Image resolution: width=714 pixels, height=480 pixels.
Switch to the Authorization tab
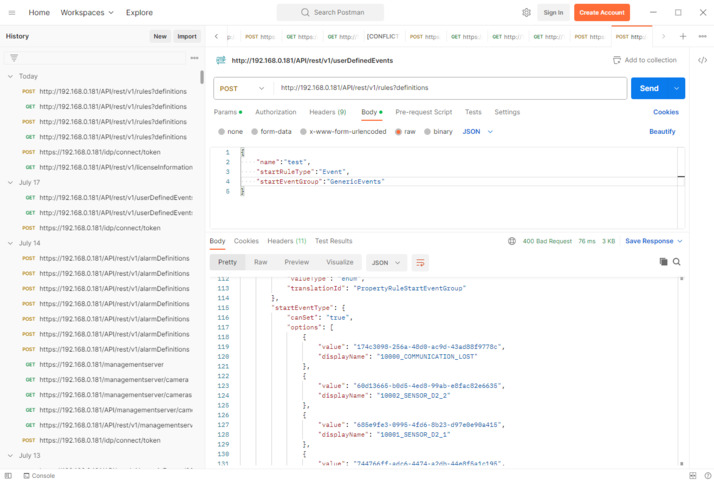point(275,112)
